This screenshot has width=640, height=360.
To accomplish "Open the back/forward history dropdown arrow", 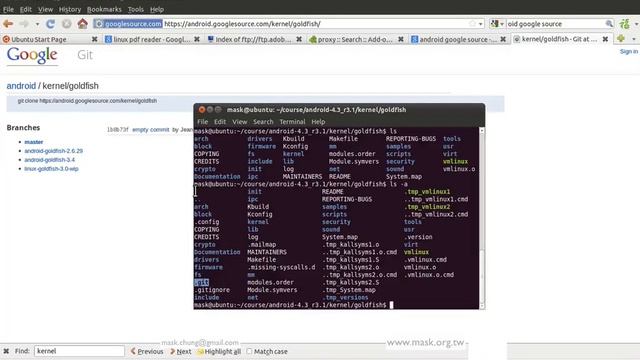I will tap(37, 24).
